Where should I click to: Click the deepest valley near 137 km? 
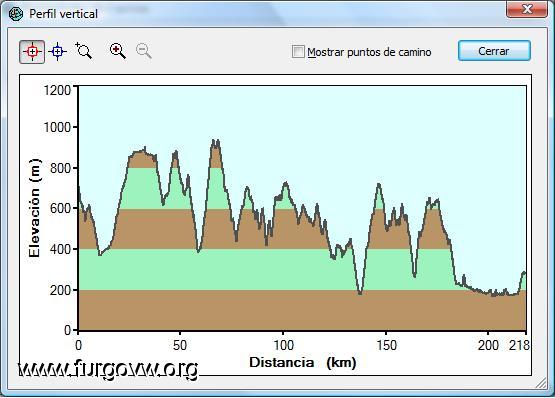point(360,293)
